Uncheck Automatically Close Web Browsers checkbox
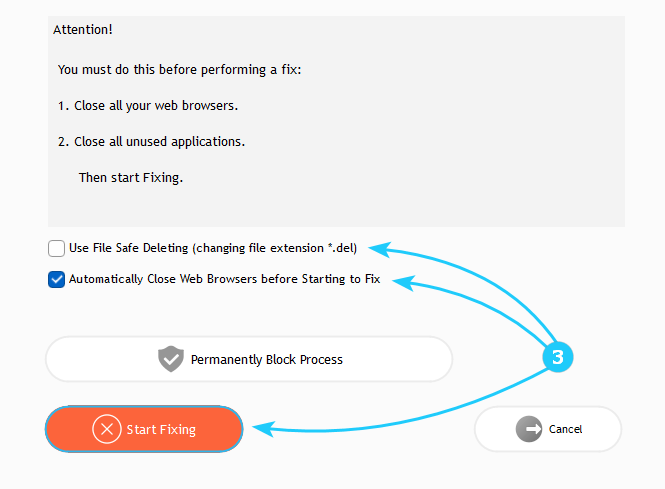This screenshot has height=489, width=665. click(x=57, y=280)
